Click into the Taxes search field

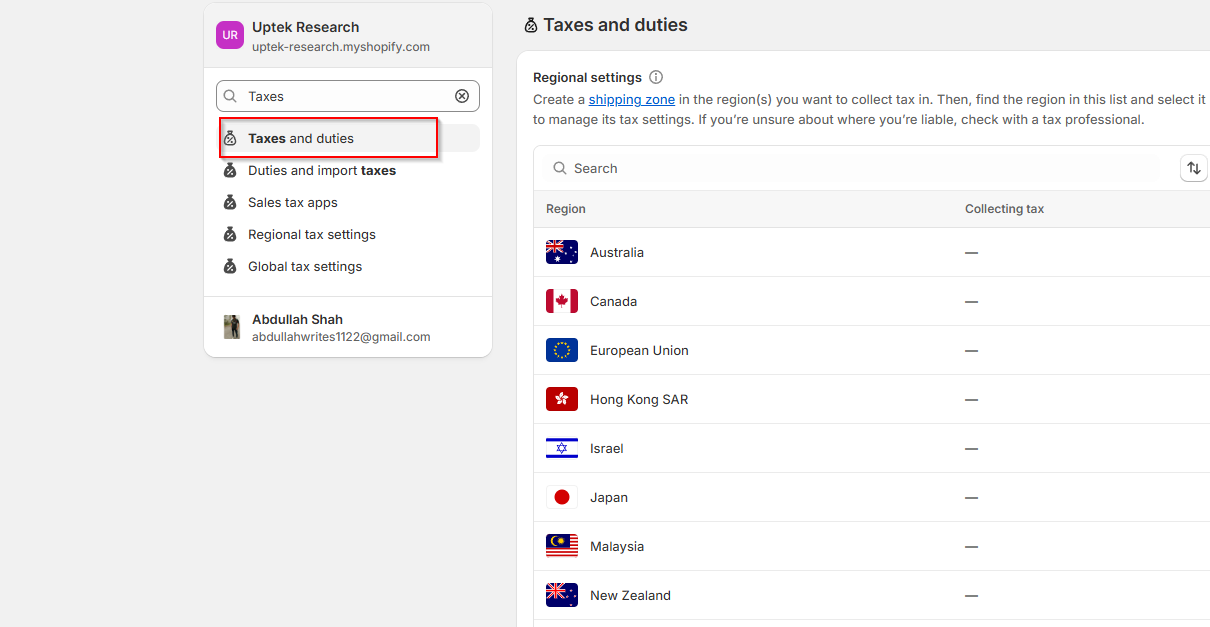point(348,96)
